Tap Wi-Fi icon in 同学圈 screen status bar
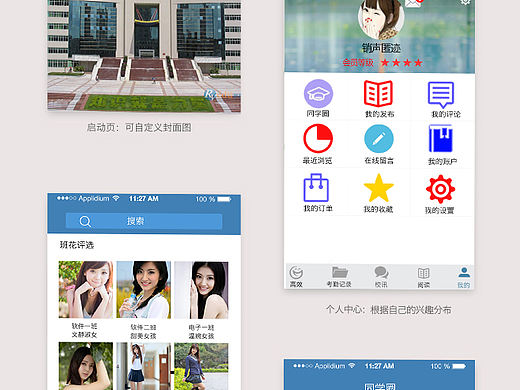The image size is (520, 390). pyautogui.click(x=352, y=366)
